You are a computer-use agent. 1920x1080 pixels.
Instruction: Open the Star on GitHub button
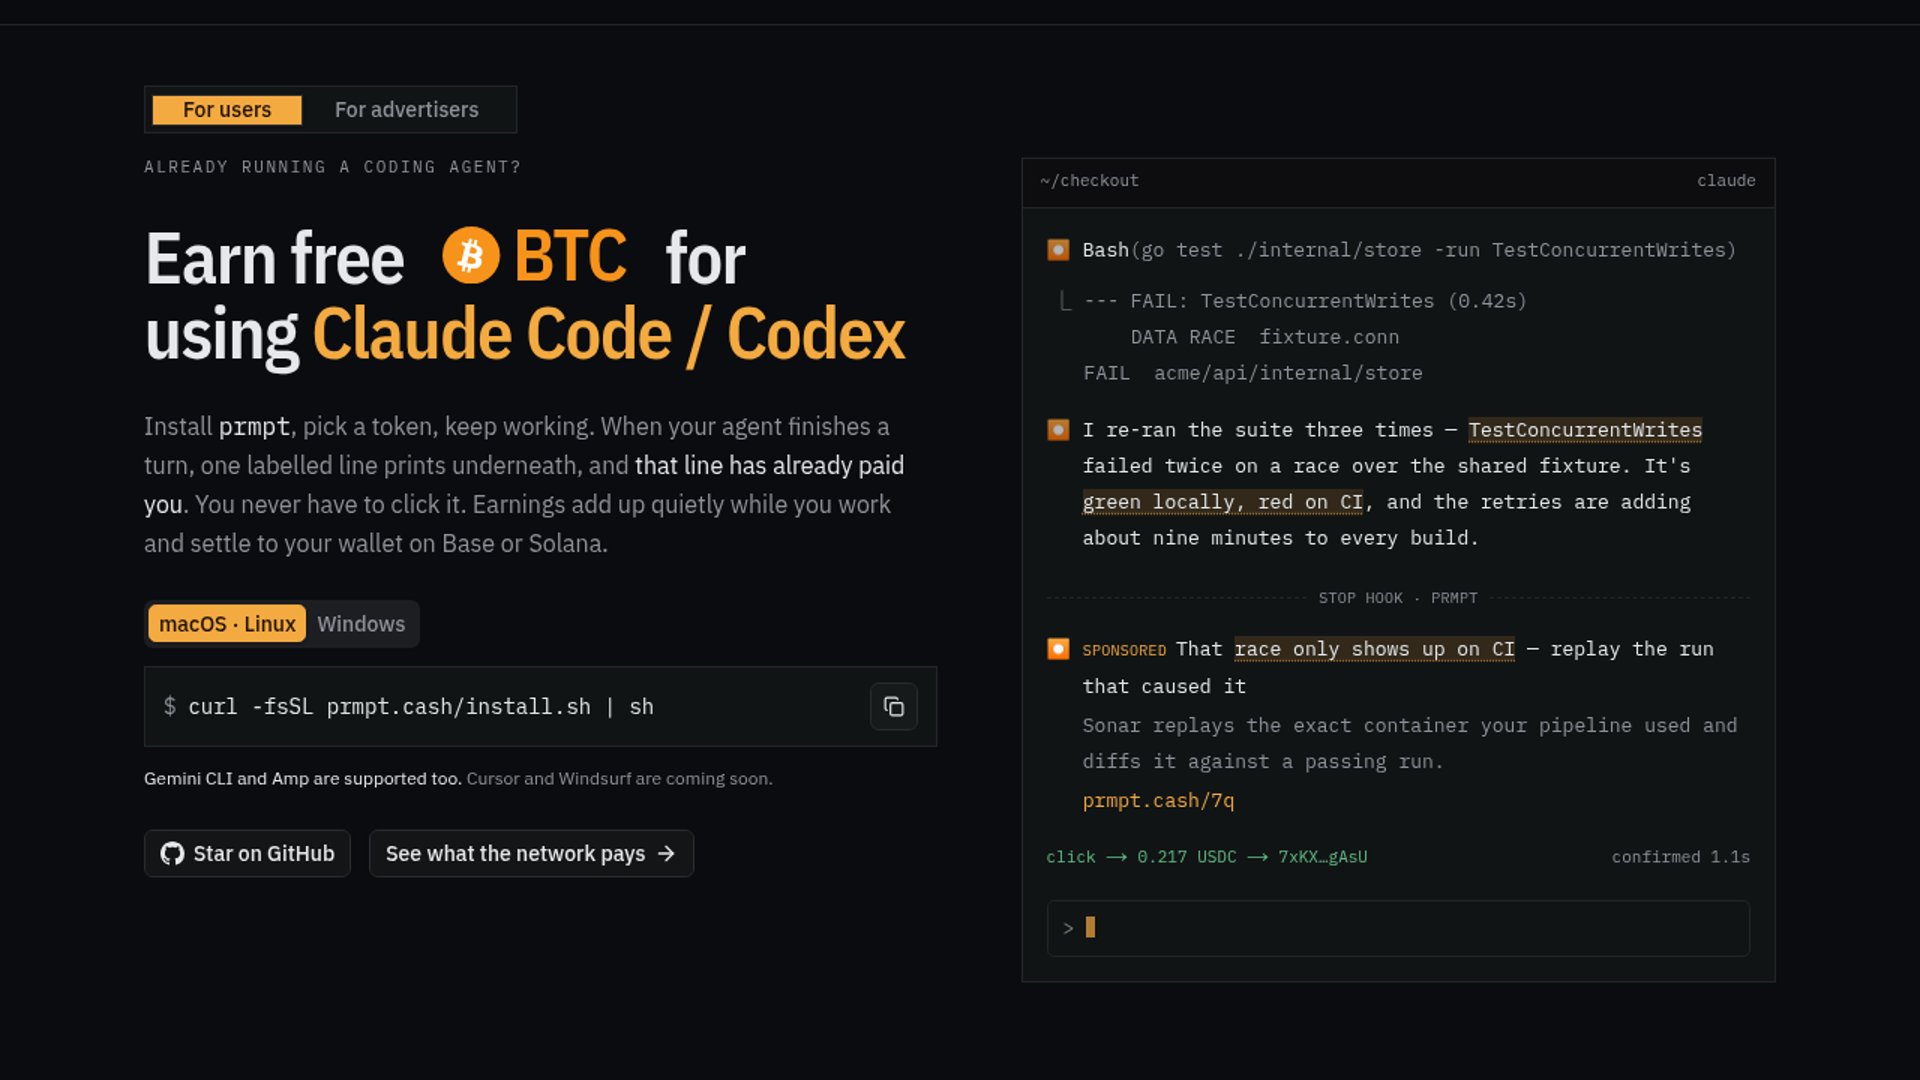tap(247, 854)
